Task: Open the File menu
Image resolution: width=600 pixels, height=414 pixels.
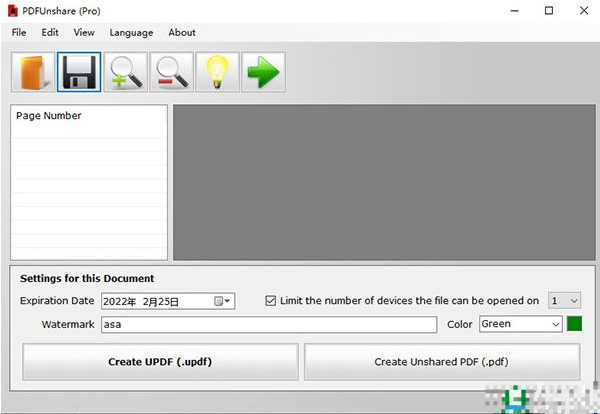Action: pos(19,33)
